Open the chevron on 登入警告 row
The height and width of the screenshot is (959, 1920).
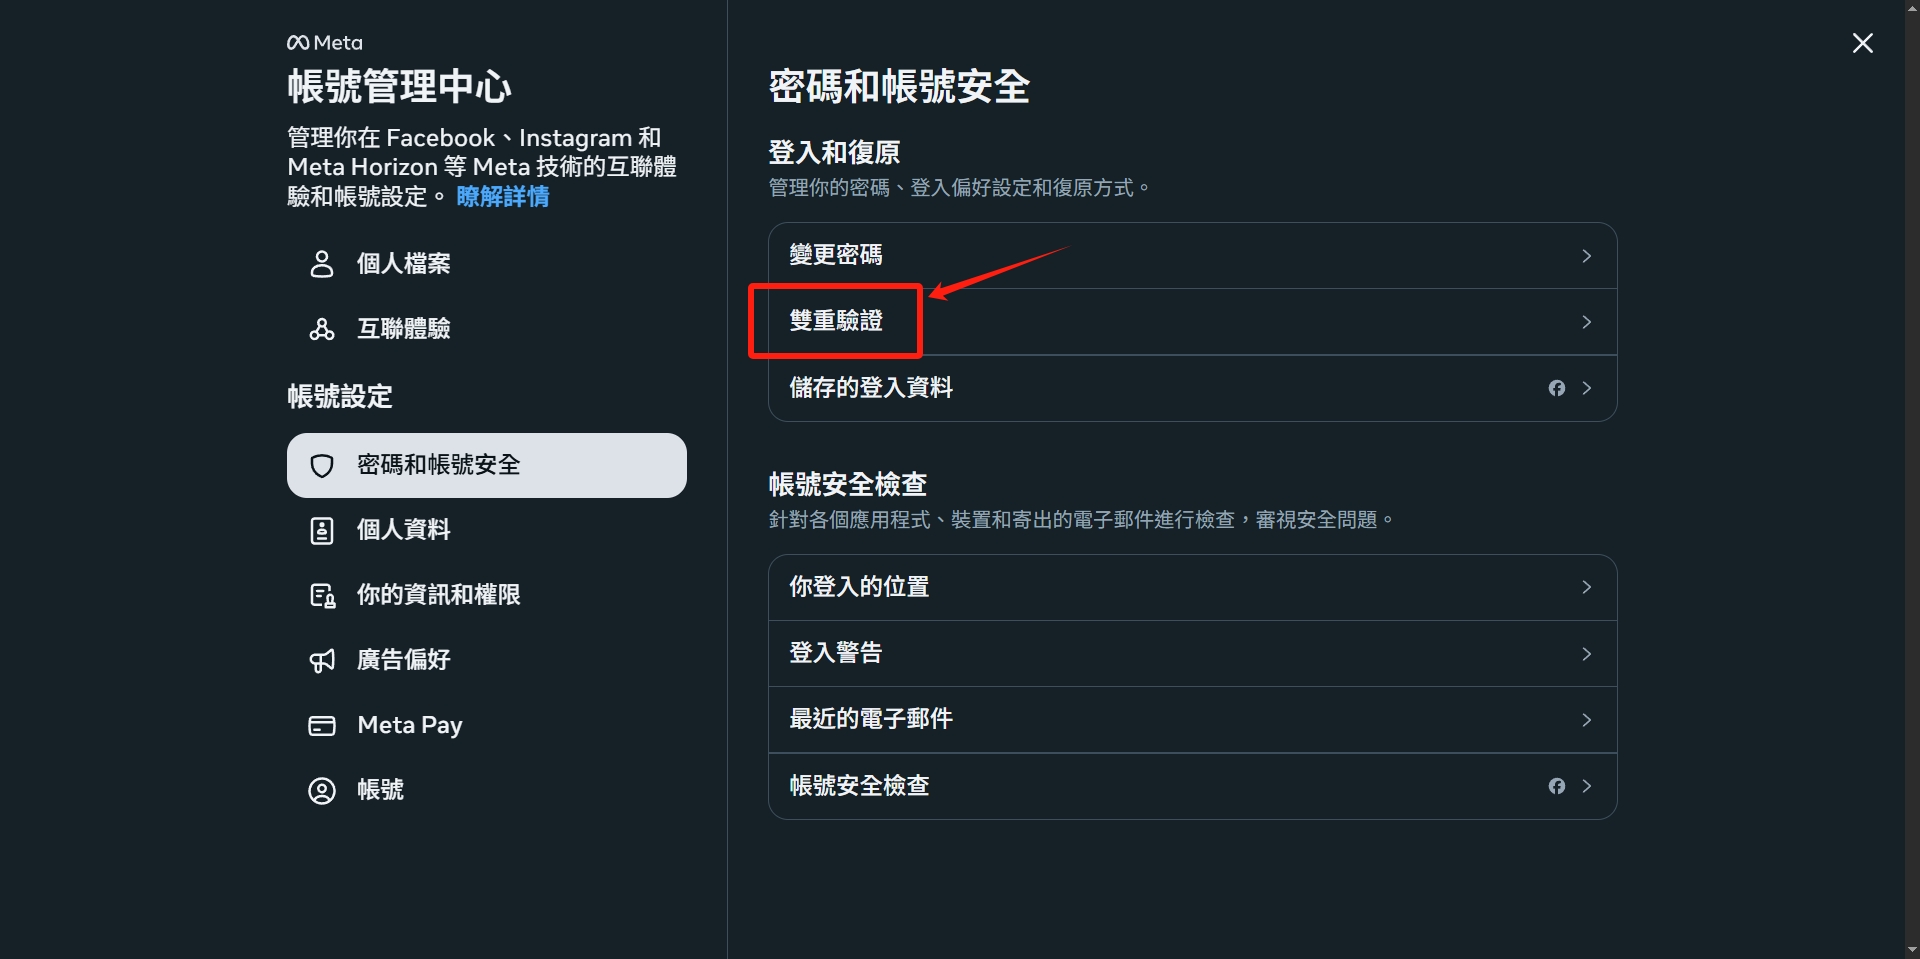click(x=1586, y=654)
